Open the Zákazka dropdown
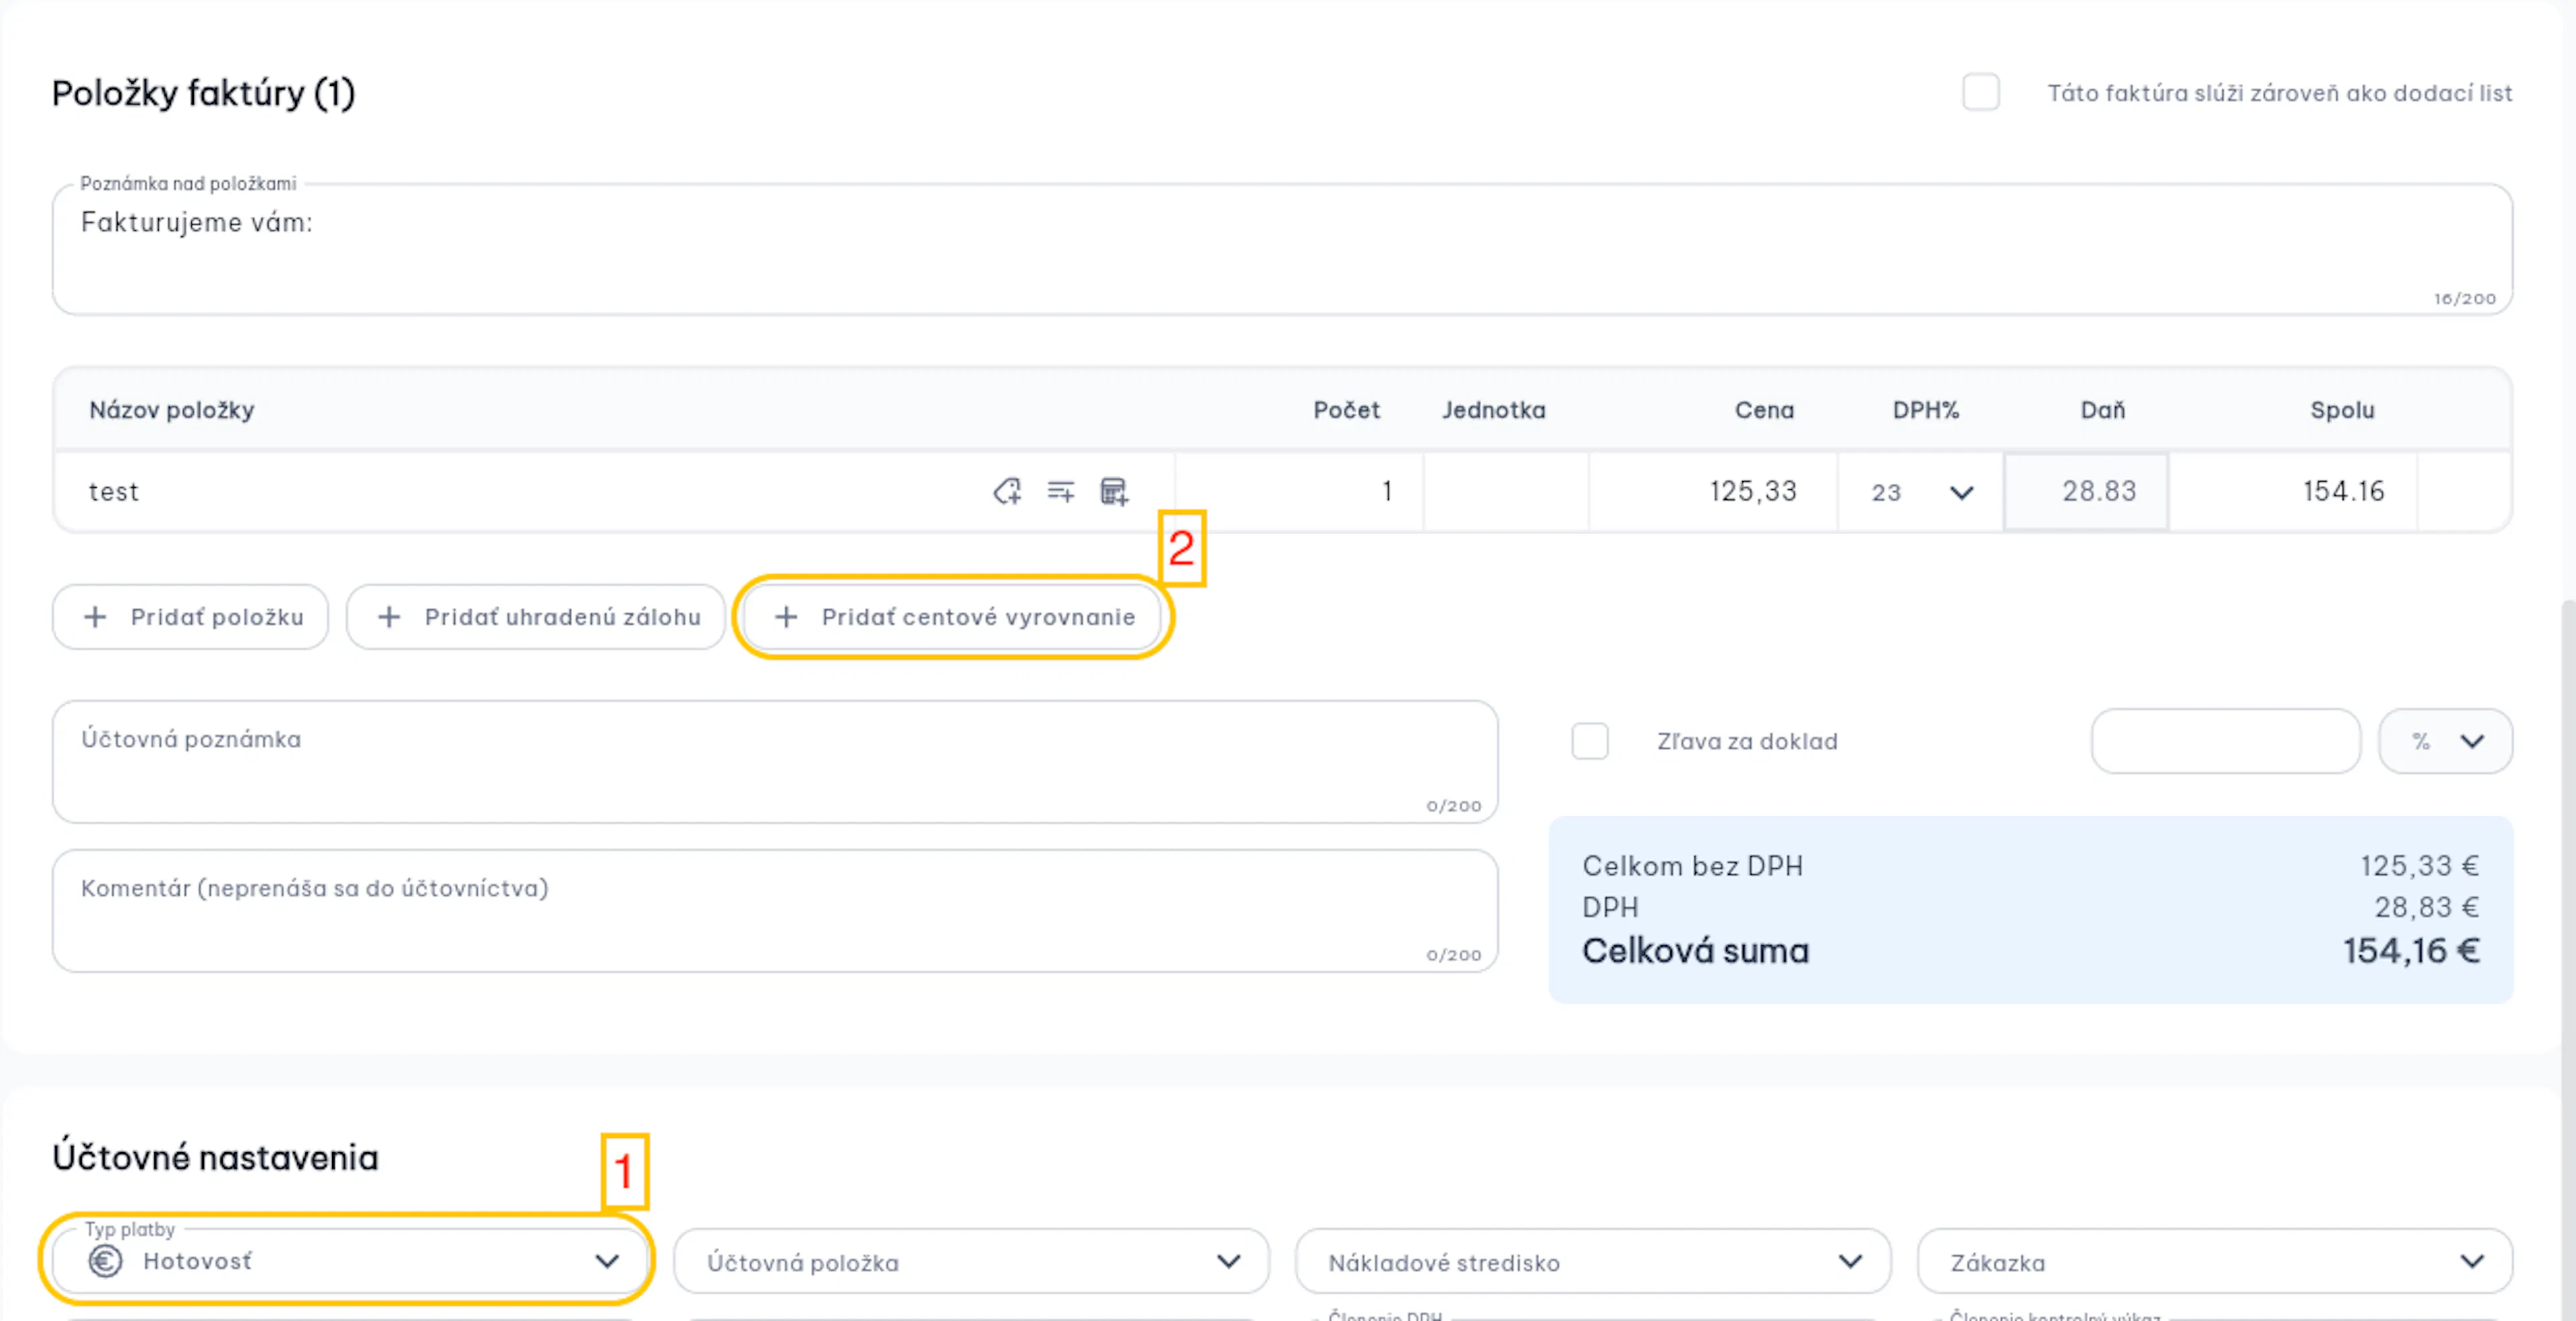Image resolution: width=2576 pixels, height=1321 pixels. 2215,1262
